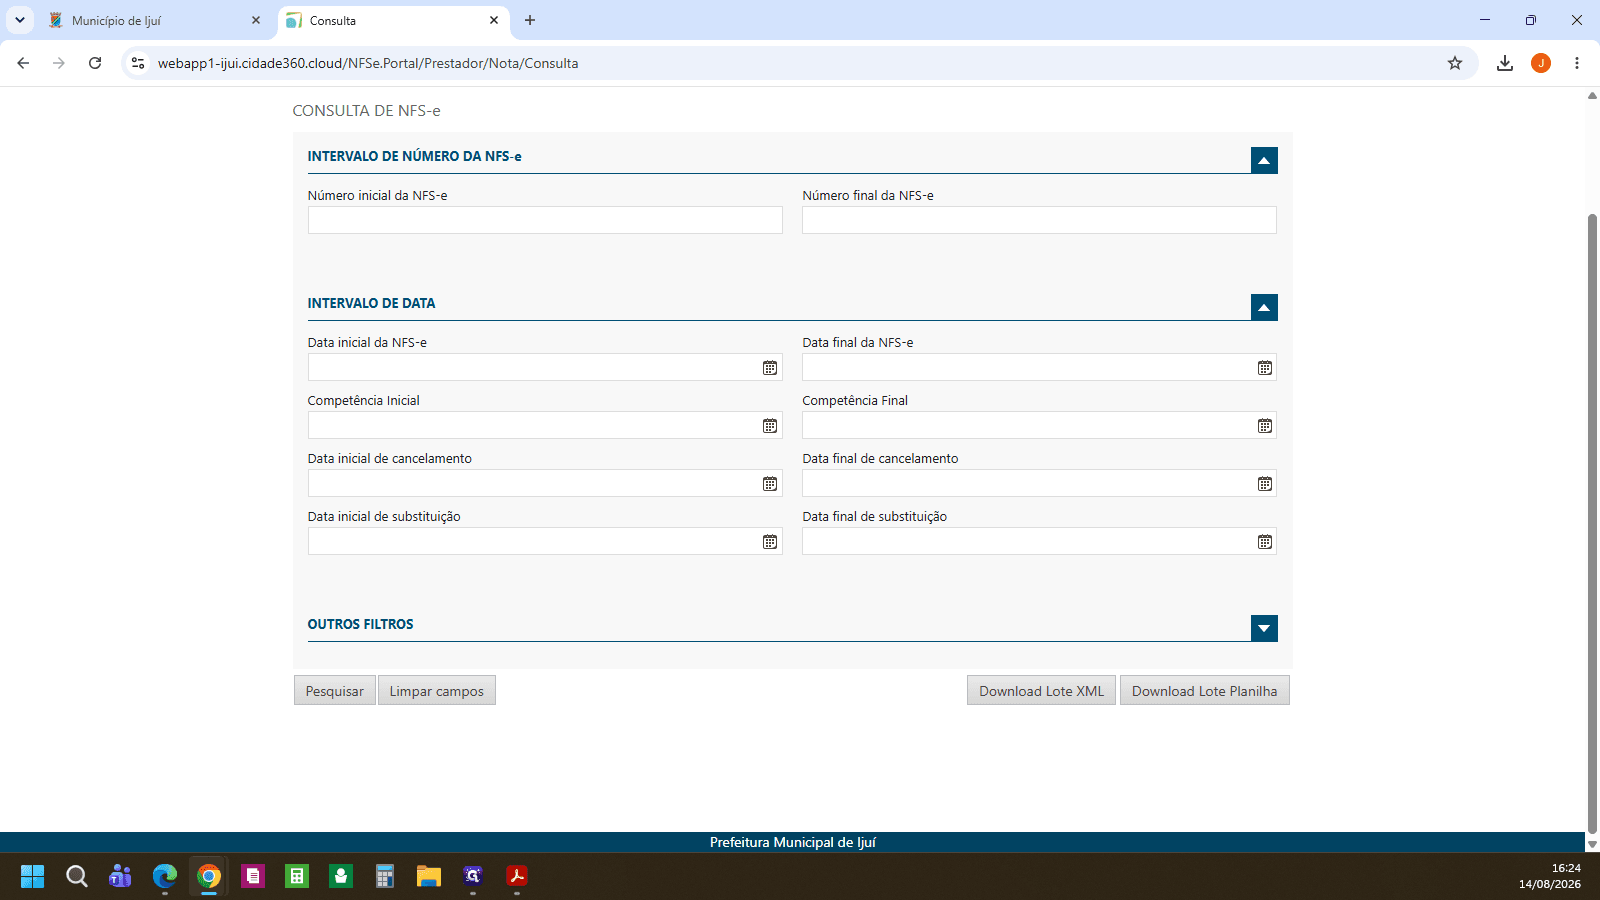Focus the Número final da NFS-e field
Screen dimensions: 1600x900
(x=1039, y=220)
